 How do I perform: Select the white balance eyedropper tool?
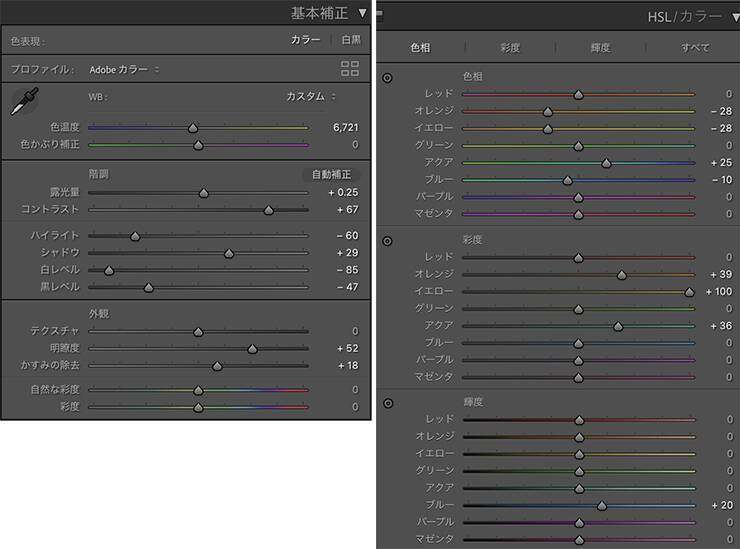(x=24, y=101)
